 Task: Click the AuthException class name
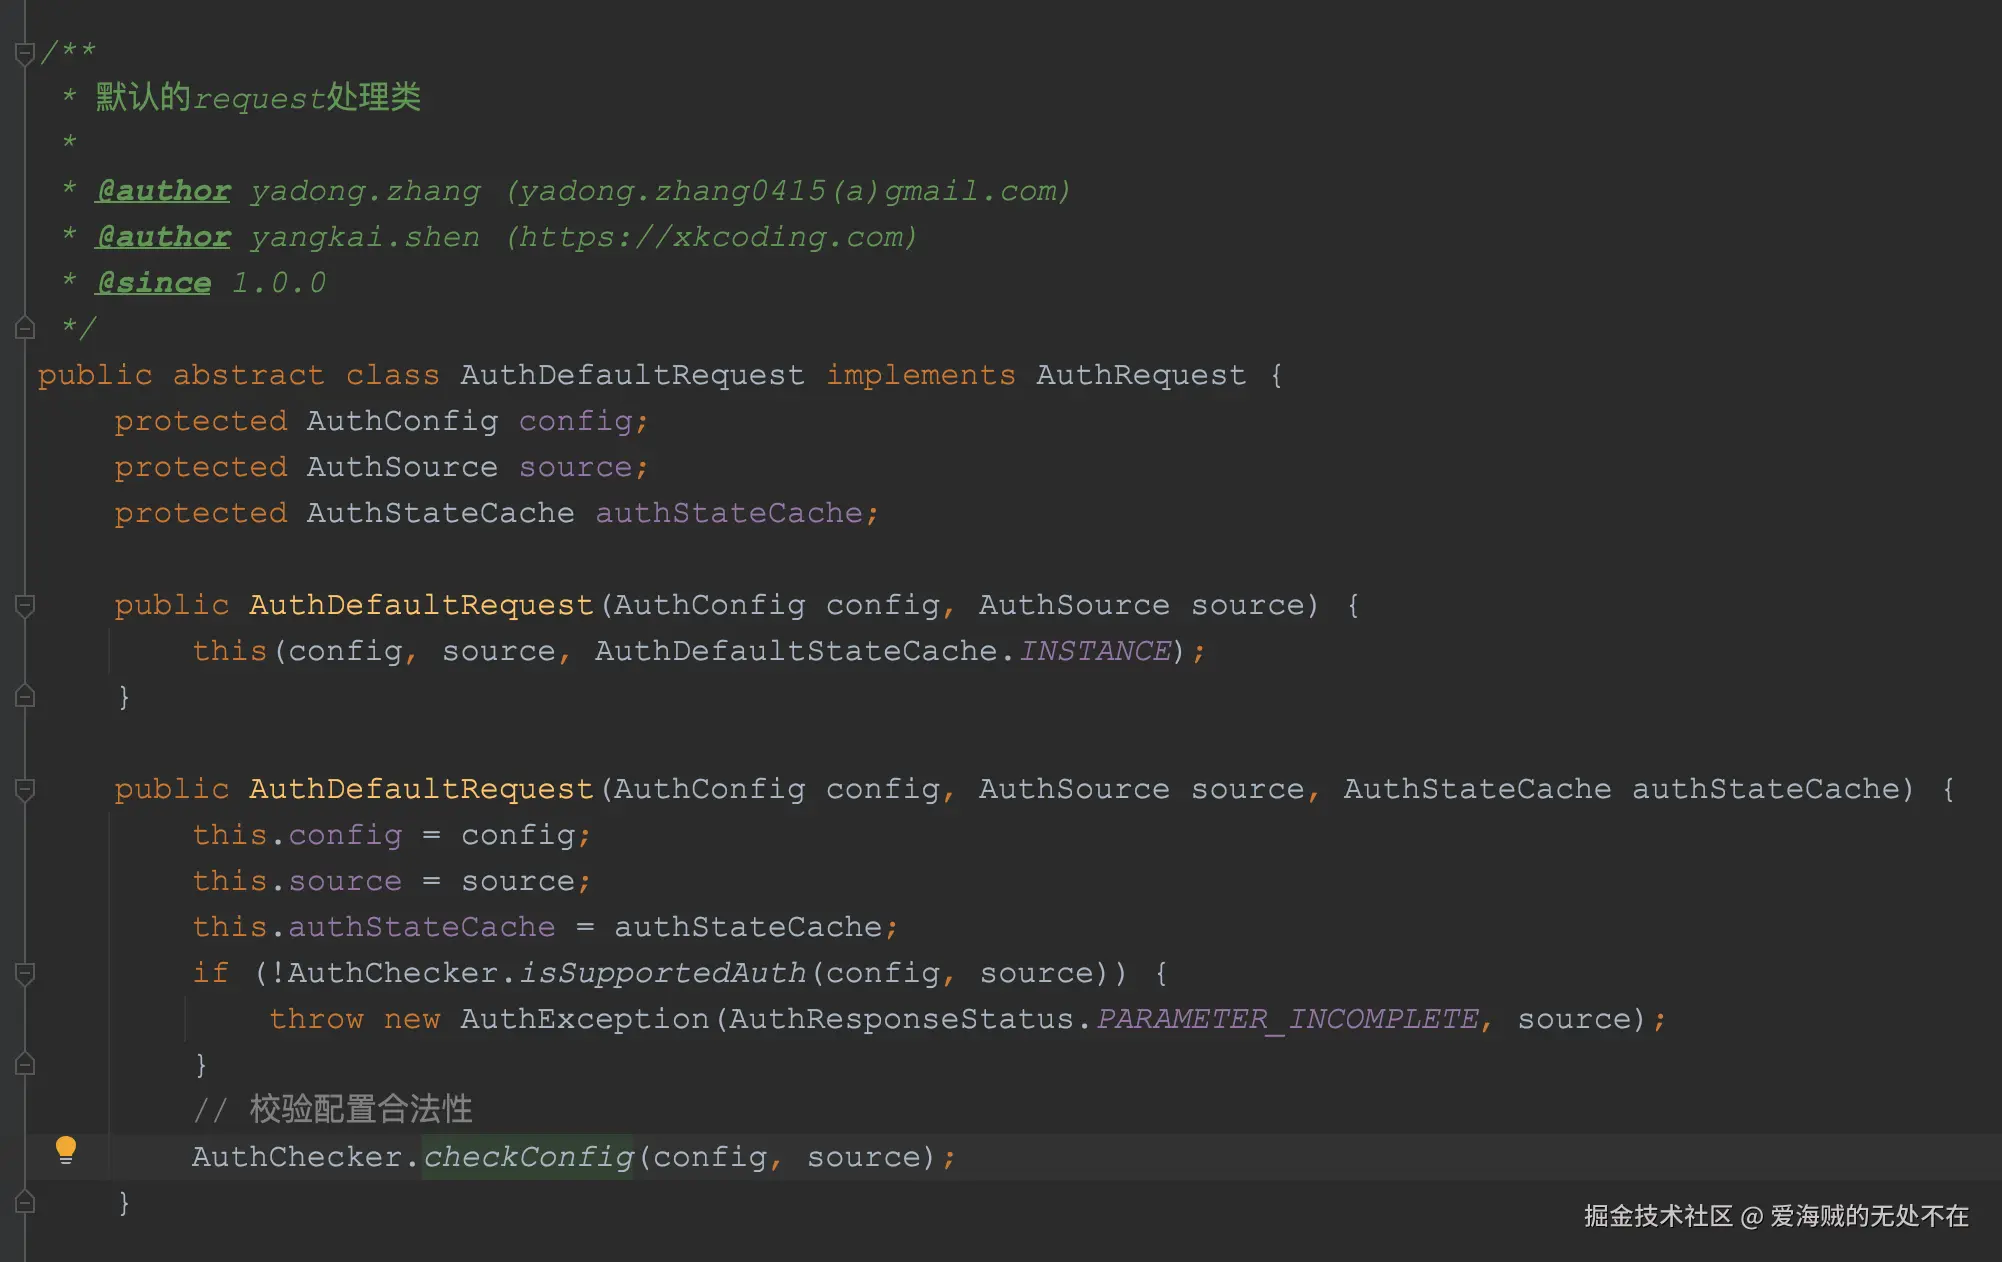click(584, 1019)
